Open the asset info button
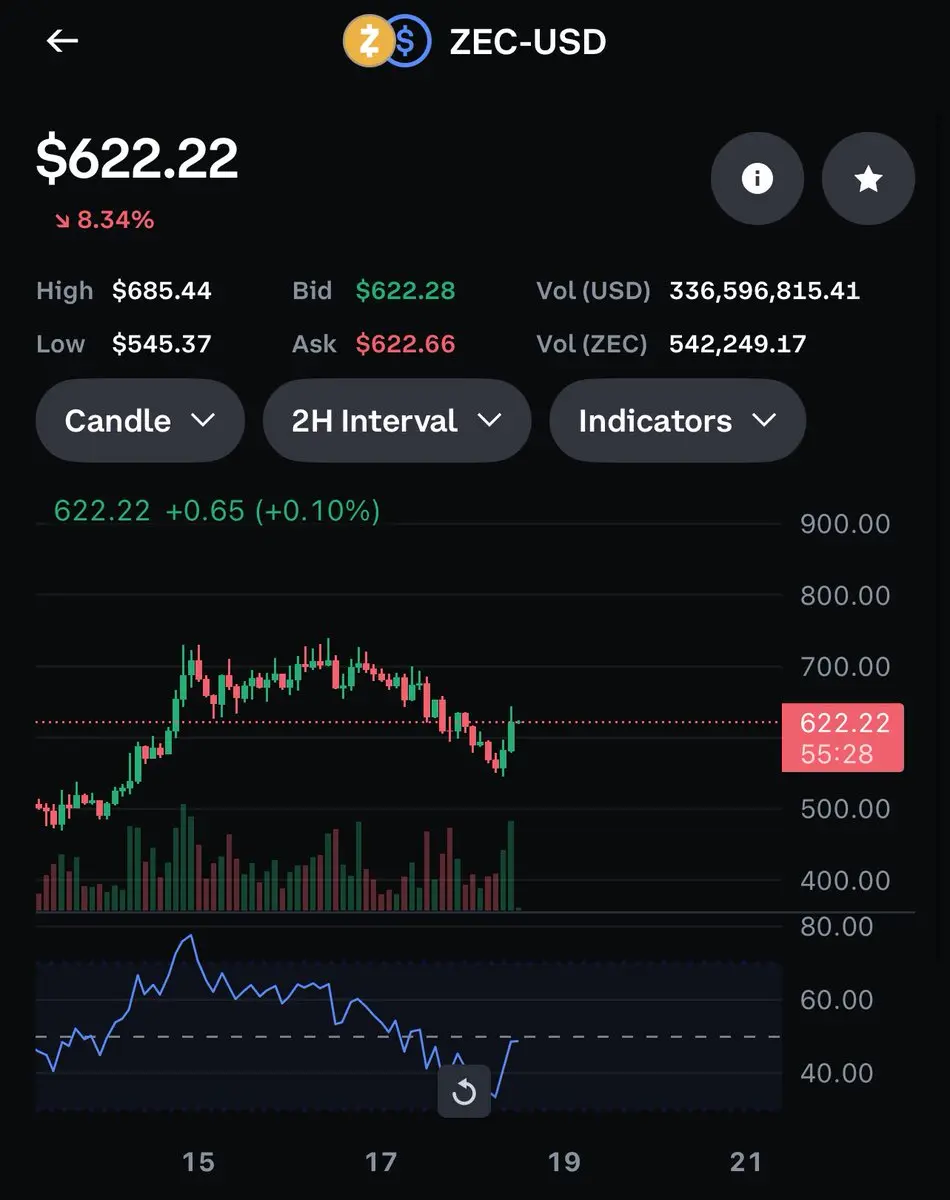The image size is (950, 1200). 757,179
